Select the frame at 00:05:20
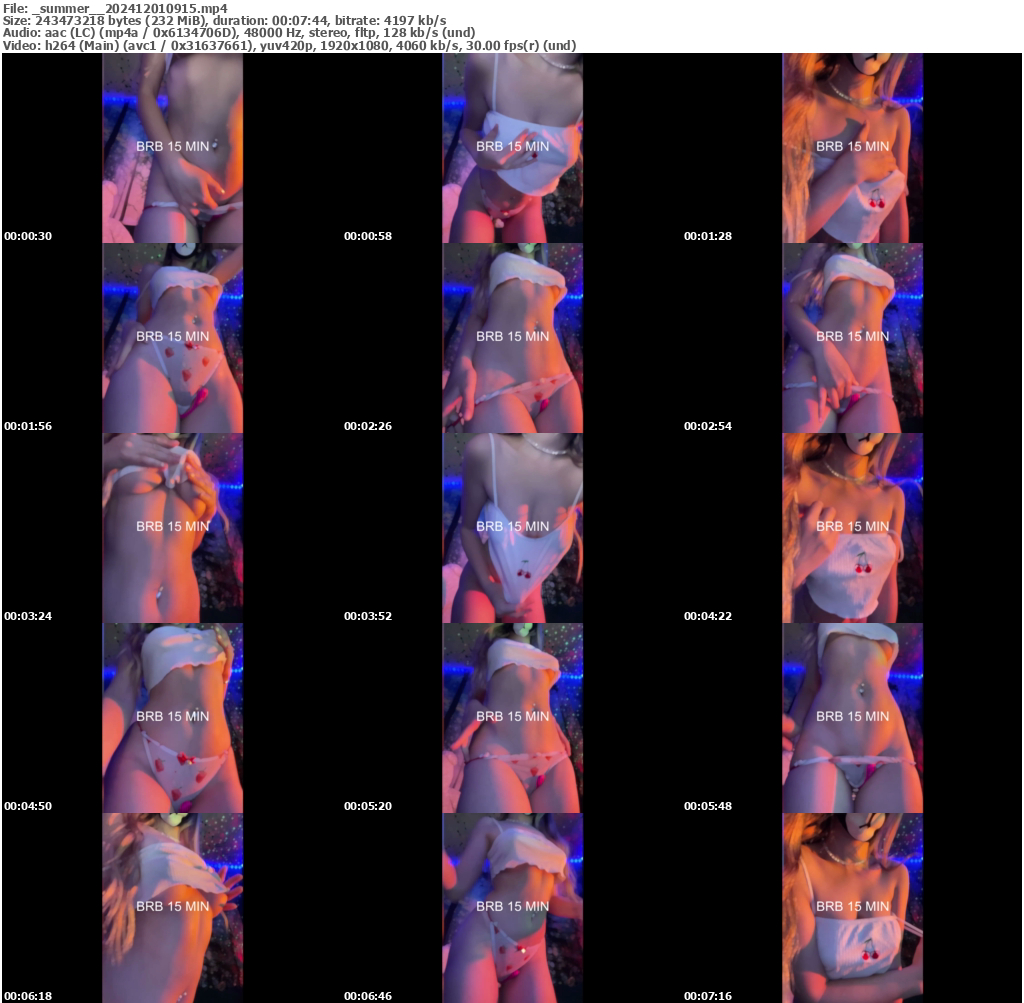1024x1003 pixels. [x=512, y=718]
